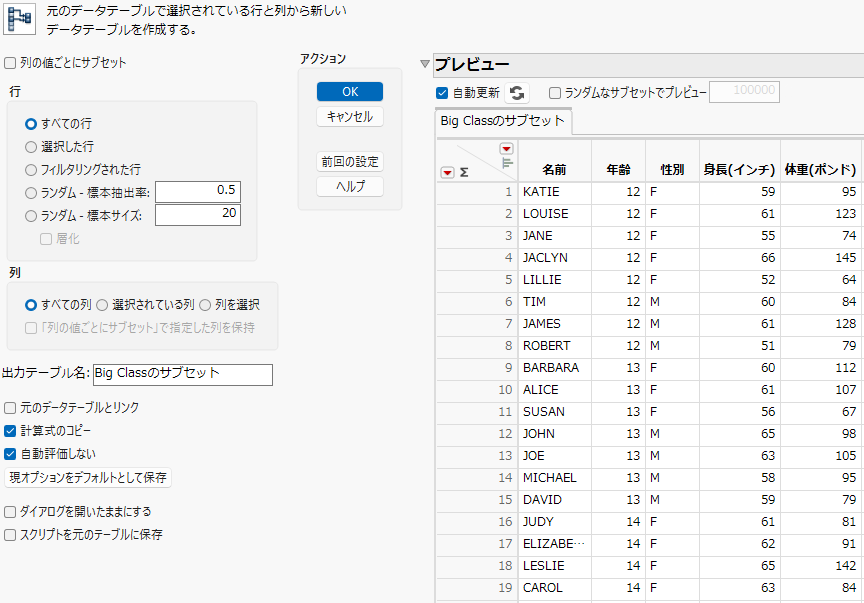Enable 列の値ごとにサブセット checkbox

click(x=10, y=63)
